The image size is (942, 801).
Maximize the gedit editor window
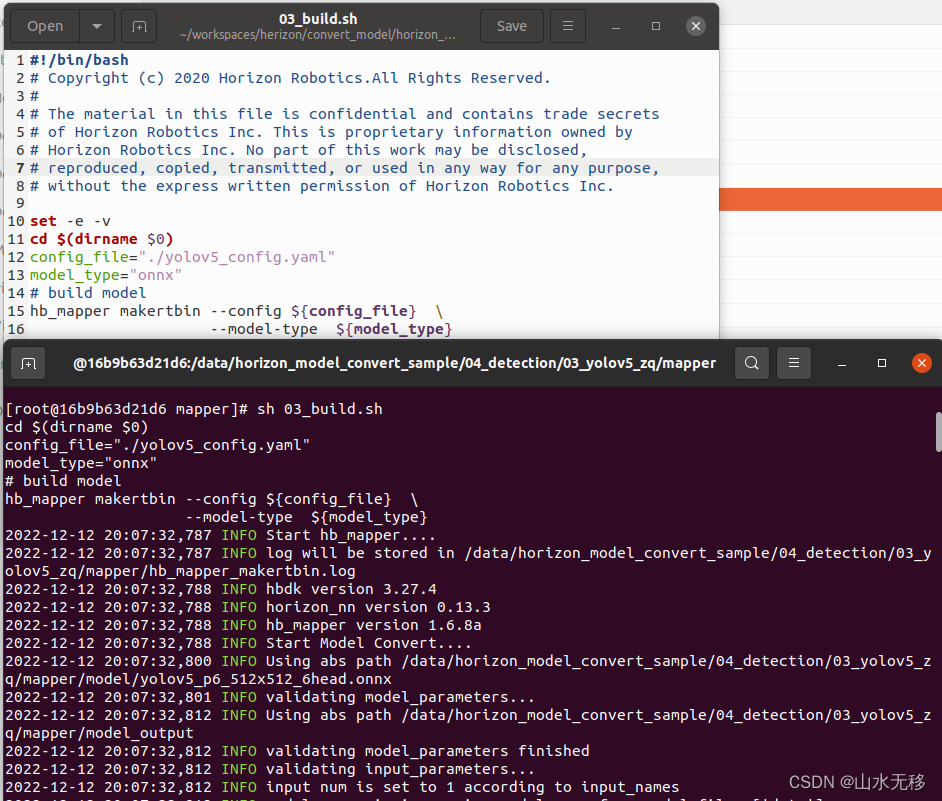656,26
